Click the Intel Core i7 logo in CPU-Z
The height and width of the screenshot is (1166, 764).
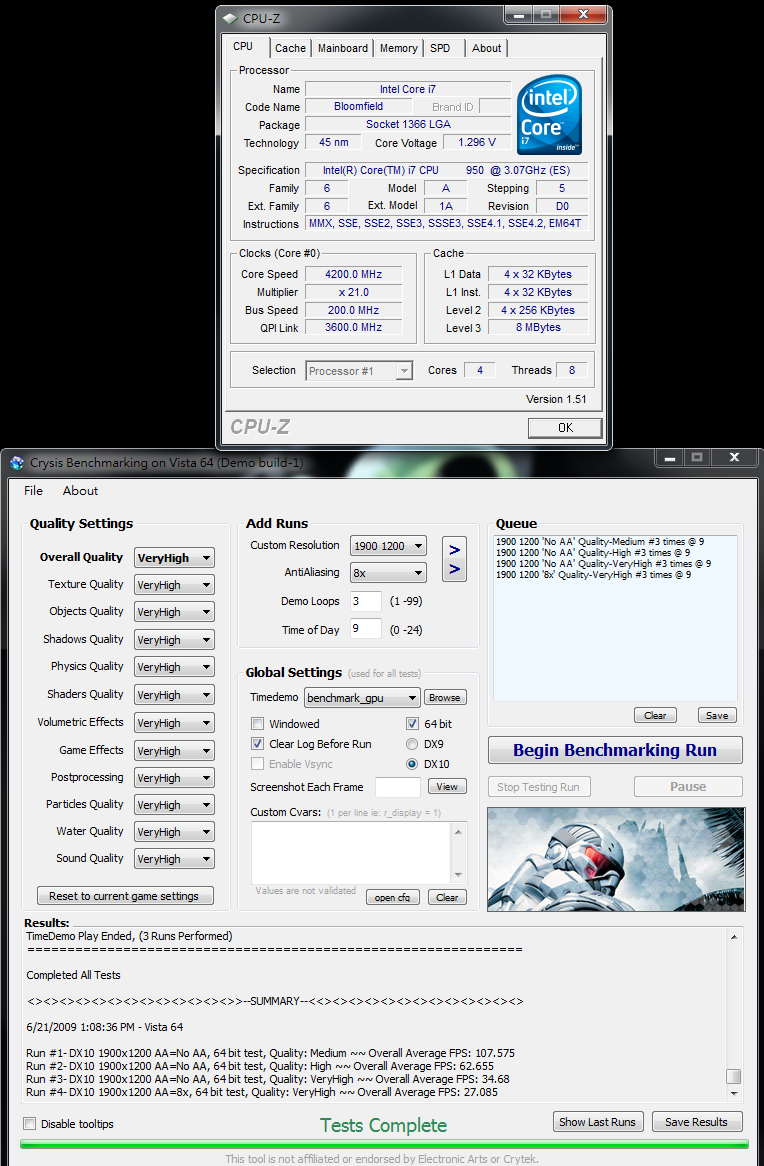click(x=549, y=115)
